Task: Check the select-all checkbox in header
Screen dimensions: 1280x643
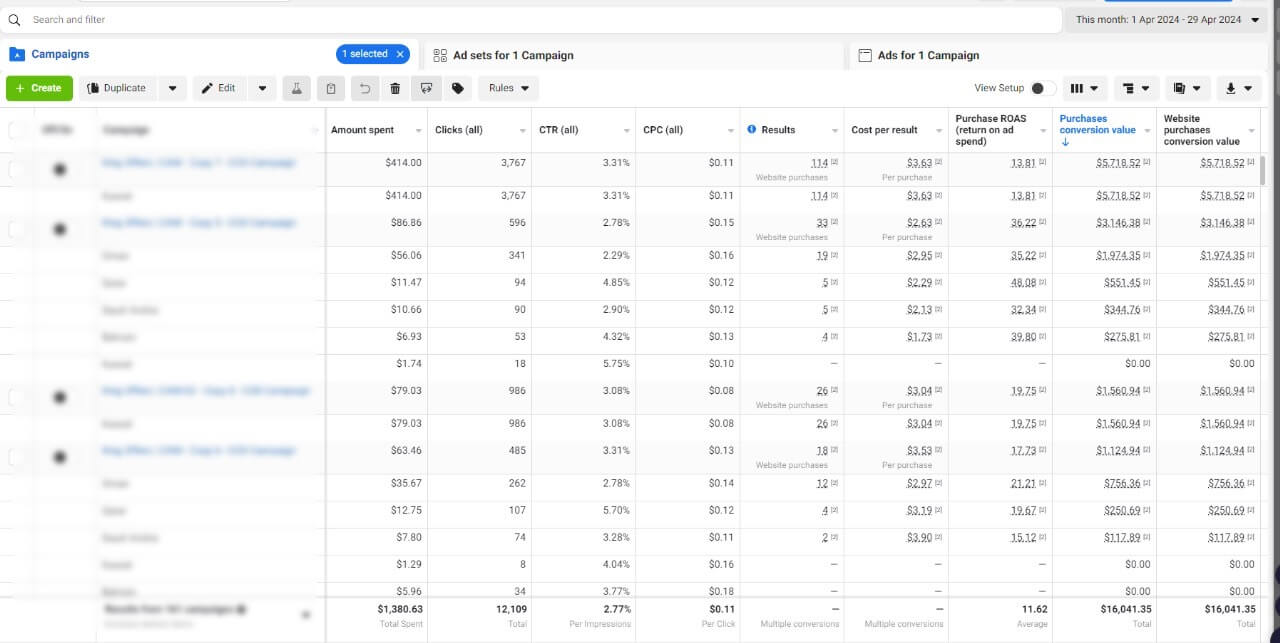Action: tap(17, 130)
